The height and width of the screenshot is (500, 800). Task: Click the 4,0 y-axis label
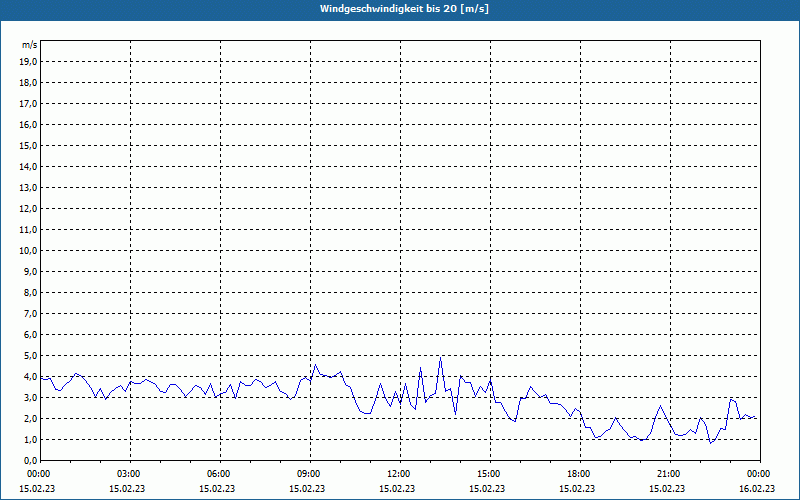(x=30, y=377)
